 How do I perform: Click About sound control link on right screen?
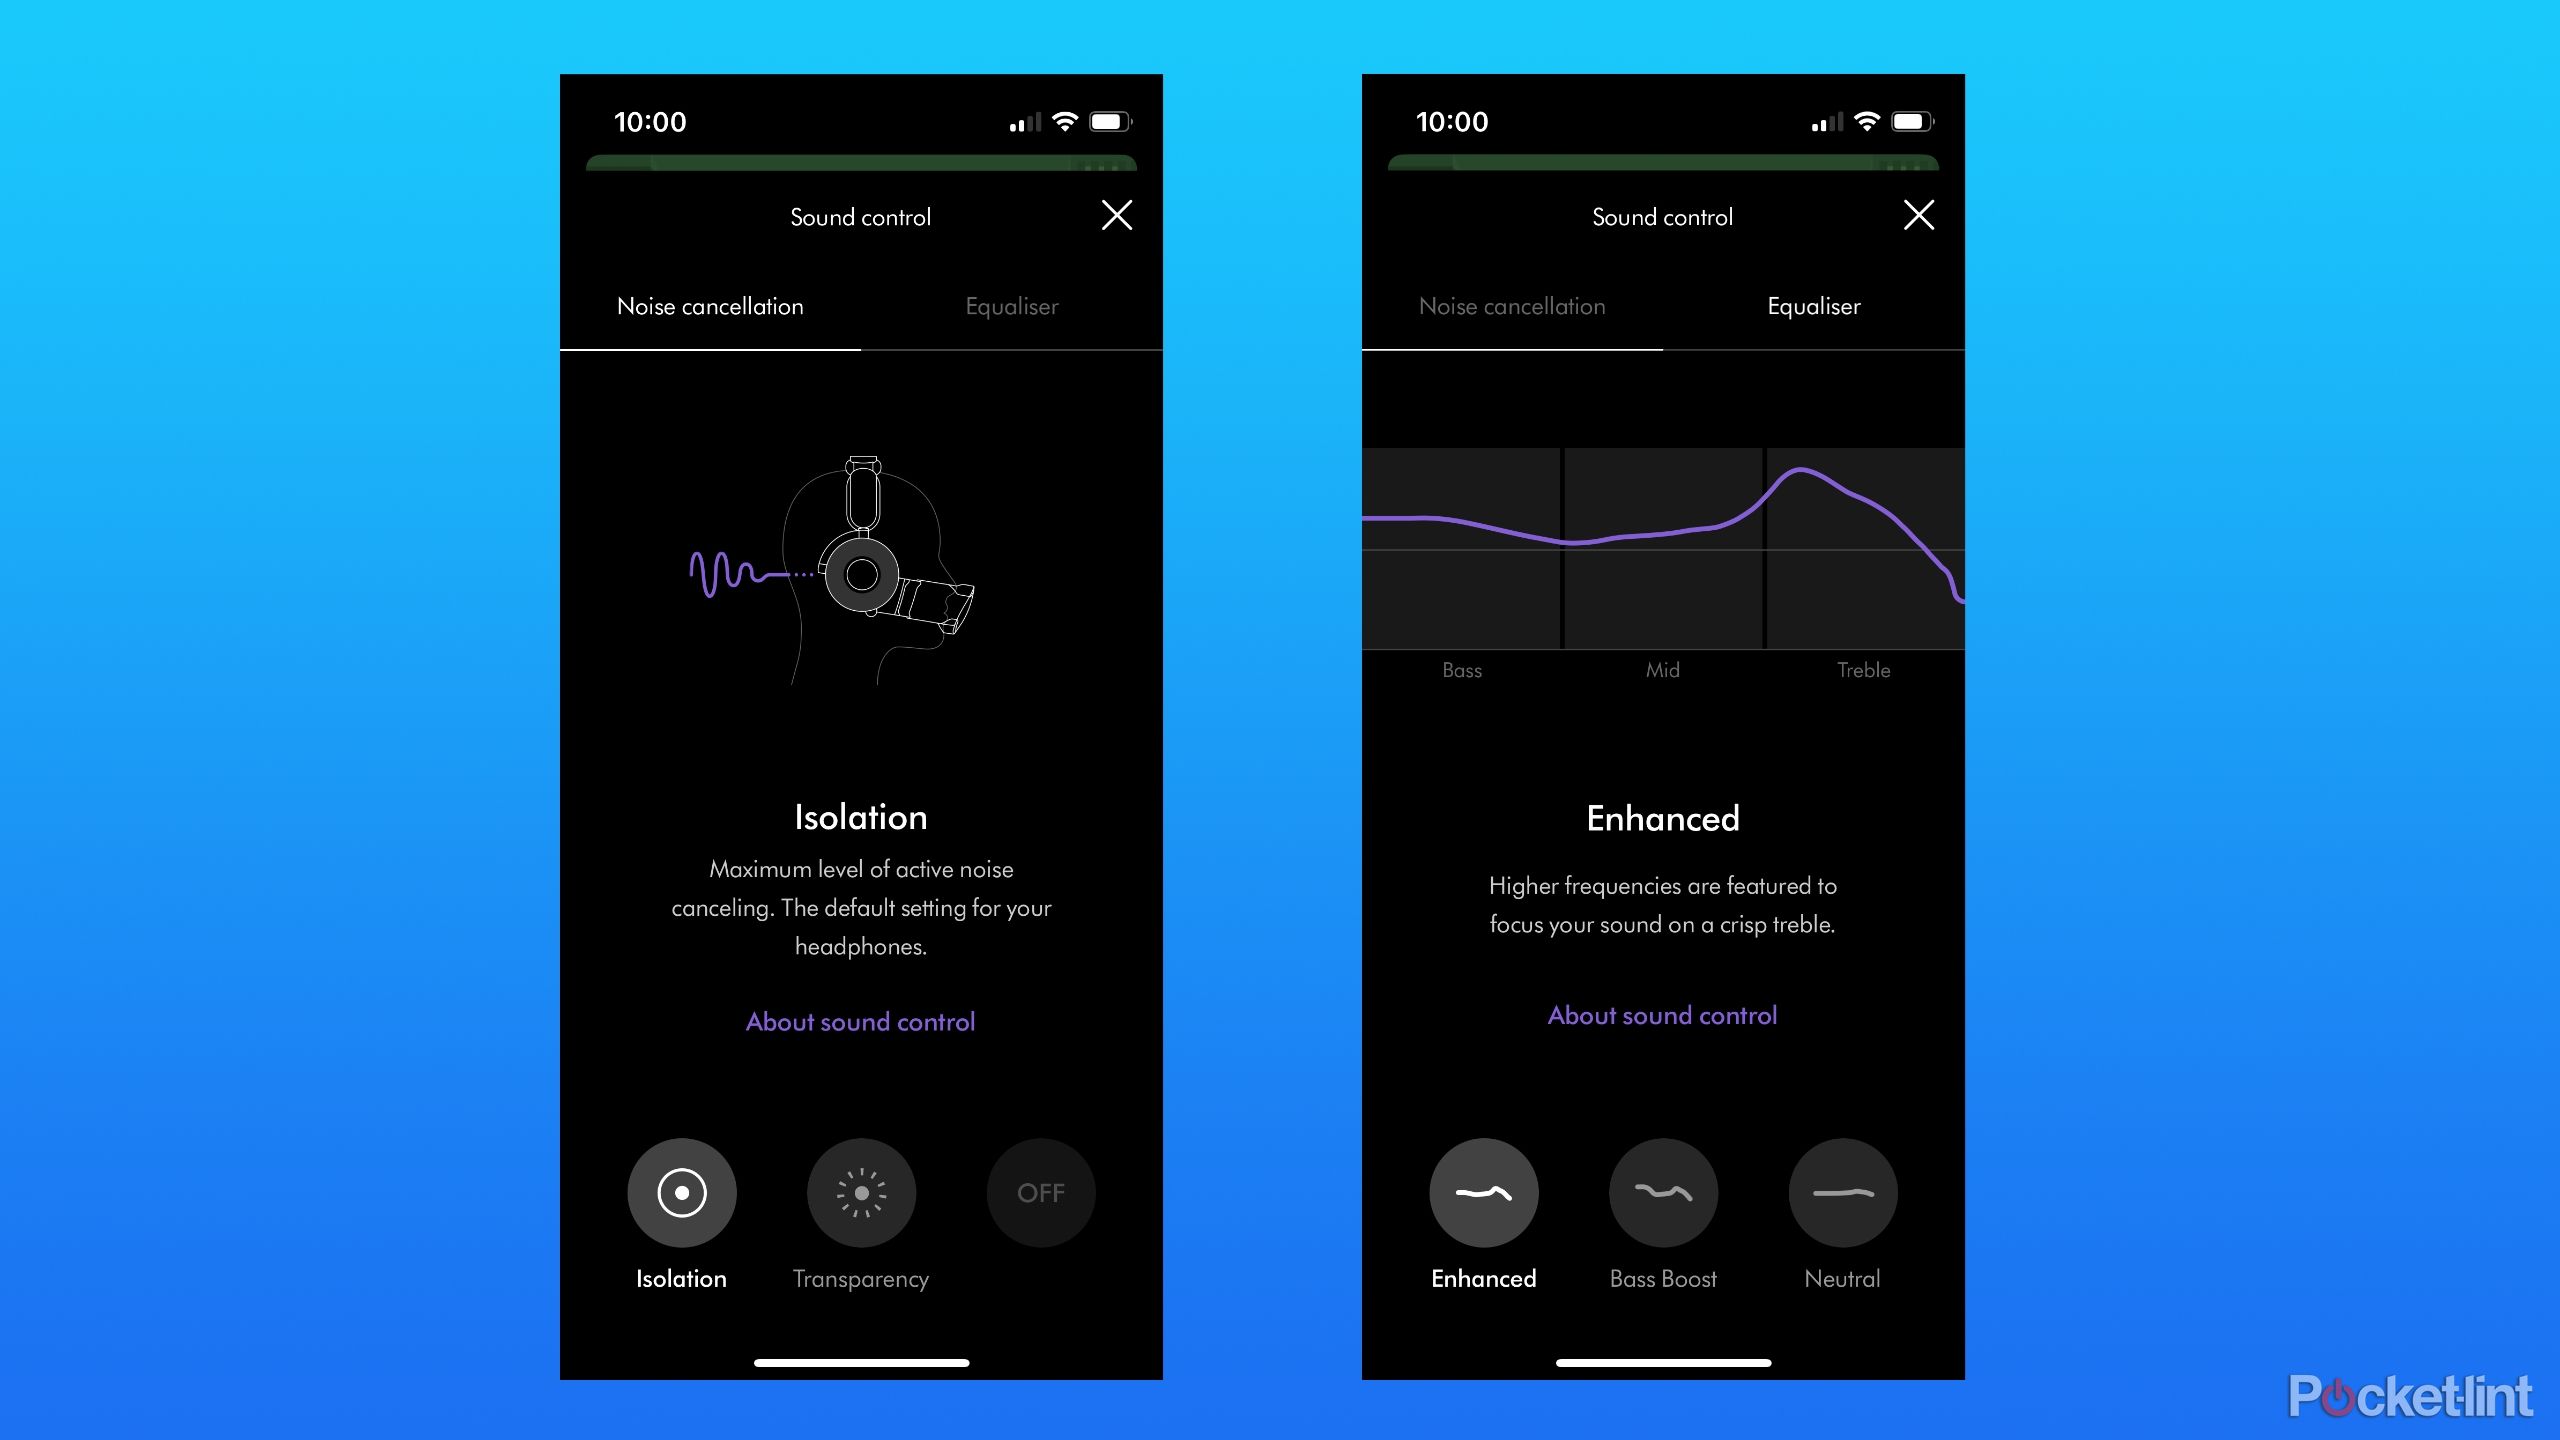point(1662,1015)
